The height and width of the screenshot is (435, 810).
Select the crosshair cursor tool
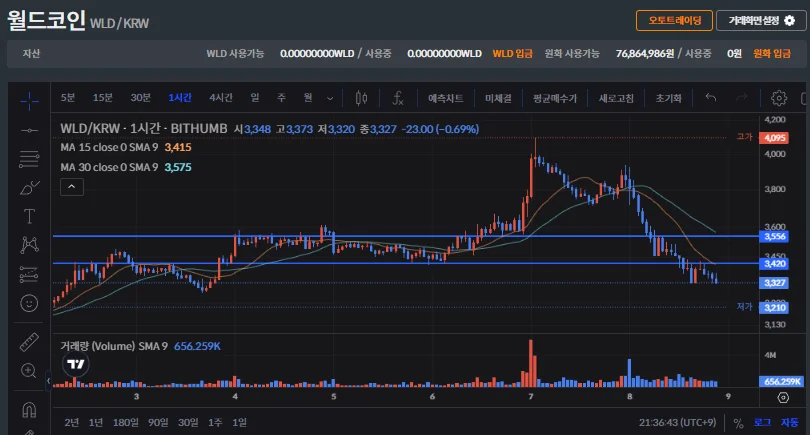coord(29,101)
